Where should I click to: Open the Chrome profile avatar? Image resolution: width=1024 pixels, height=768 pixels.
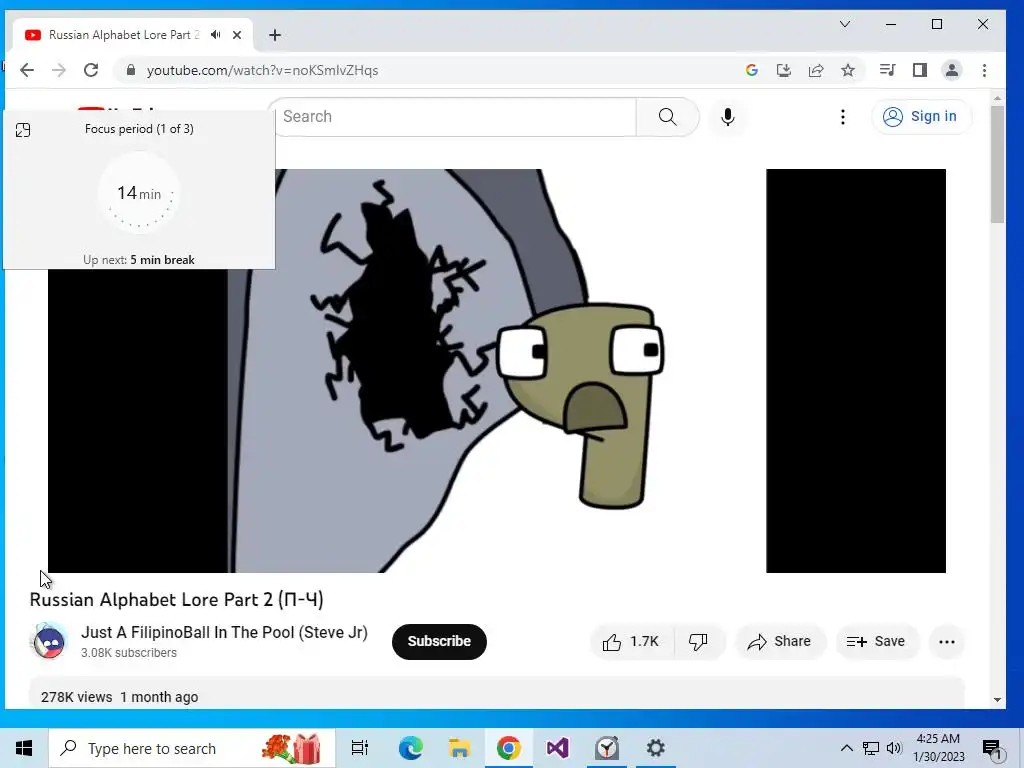coord(952,70)
